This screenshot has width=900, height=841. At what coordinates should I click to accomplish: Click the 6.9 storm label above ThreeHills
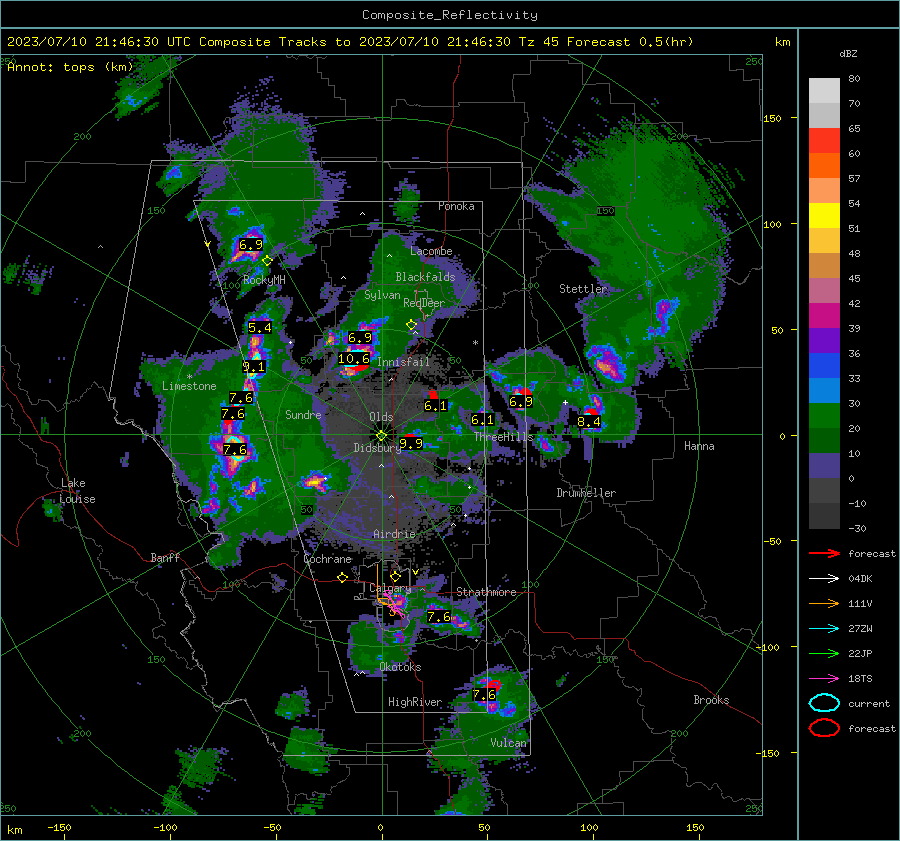521,402
